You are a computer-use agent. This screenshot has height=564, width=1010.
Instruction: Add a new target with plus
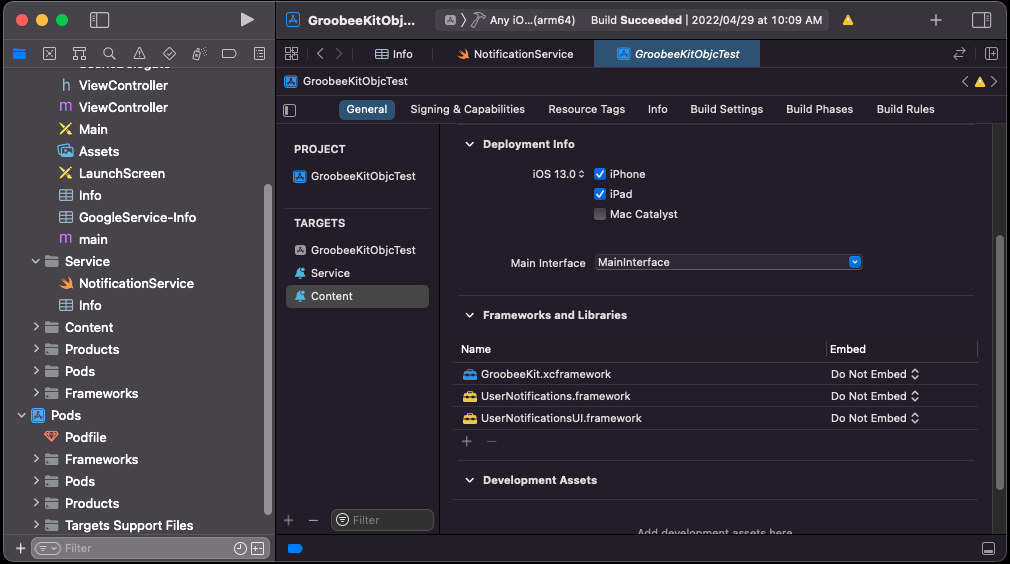click(x=289, y=520)
